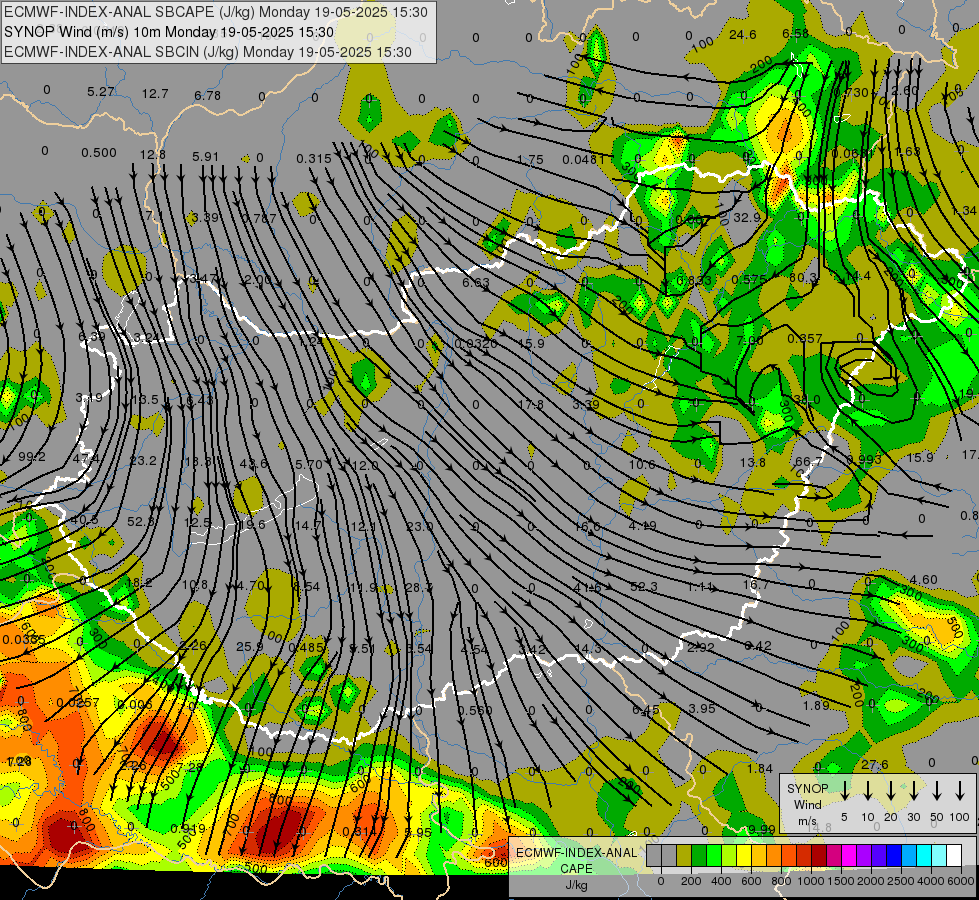Click the map value 3.95
979x900 pixels.
702,708
